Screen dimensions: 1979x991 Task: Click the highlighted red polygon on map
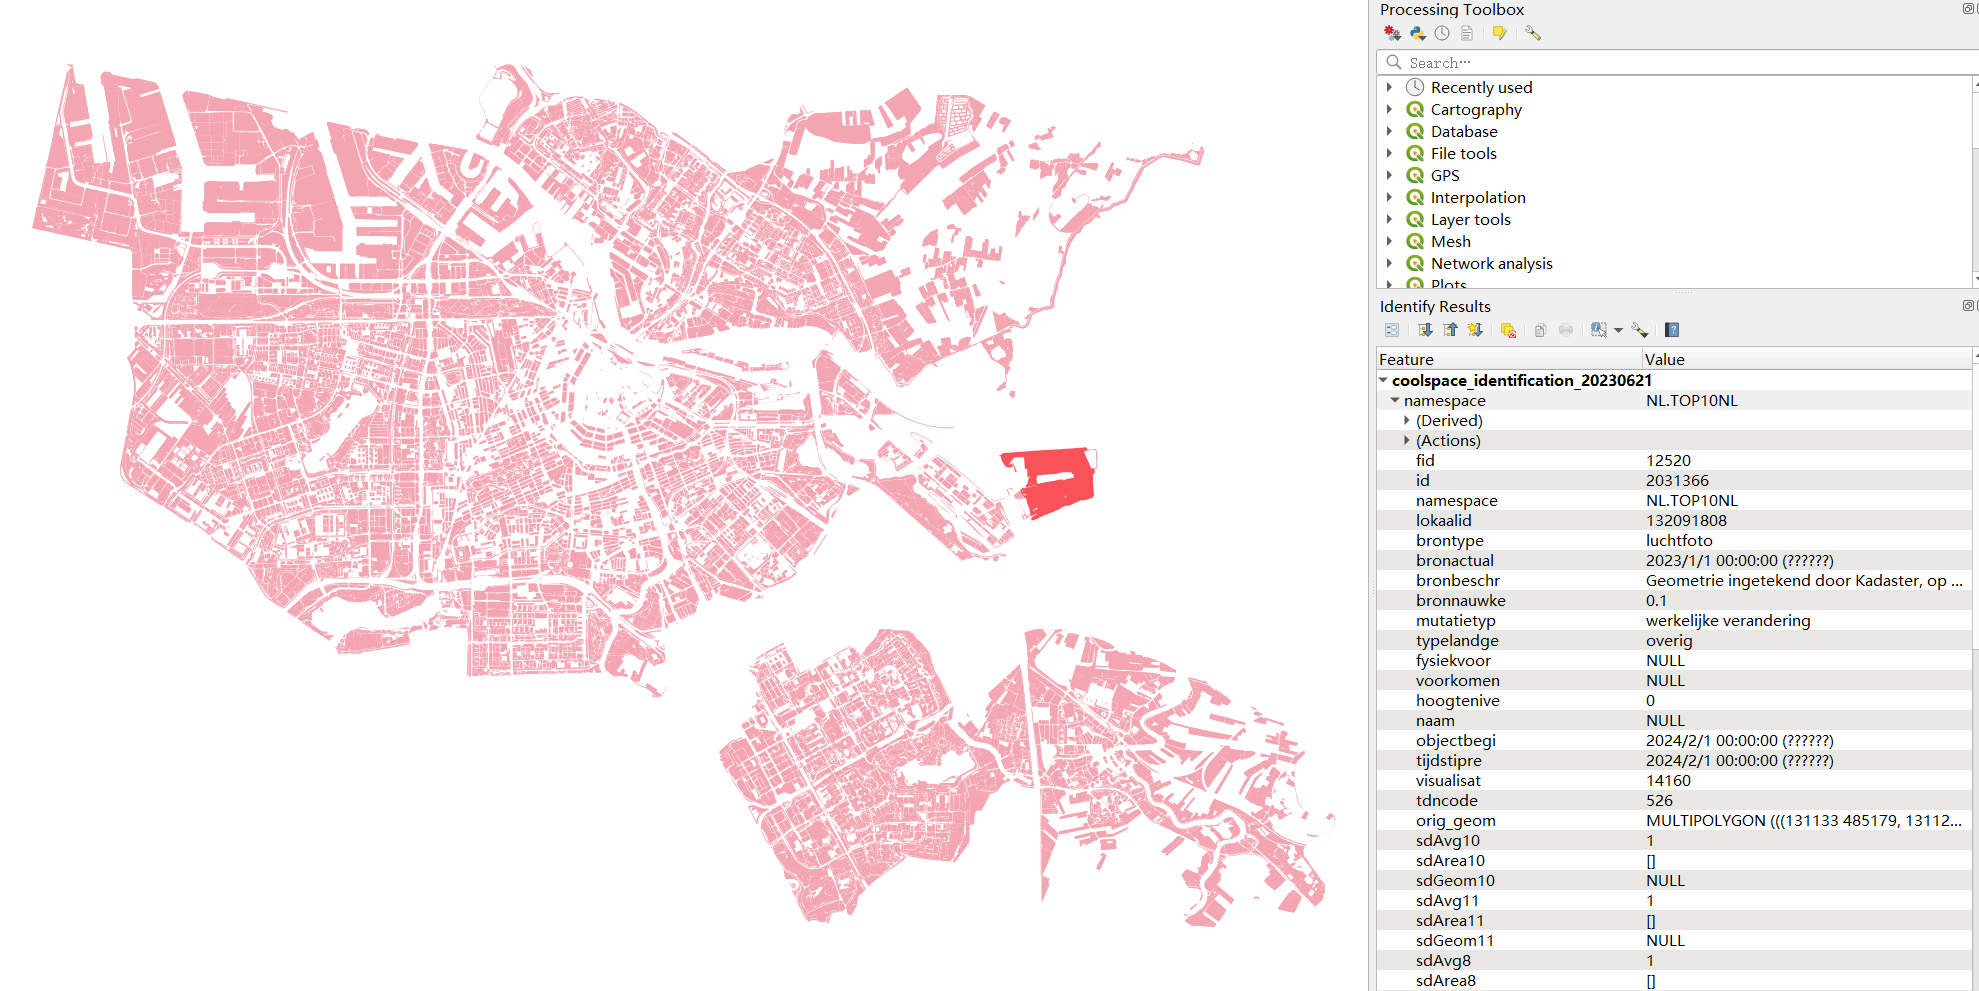tap(1056, 481)
